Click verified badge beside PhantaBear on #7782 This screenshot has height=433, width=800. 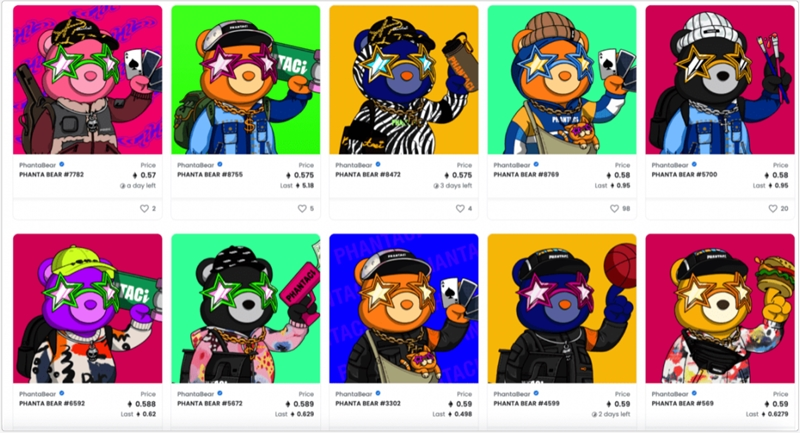click(62, 165)
